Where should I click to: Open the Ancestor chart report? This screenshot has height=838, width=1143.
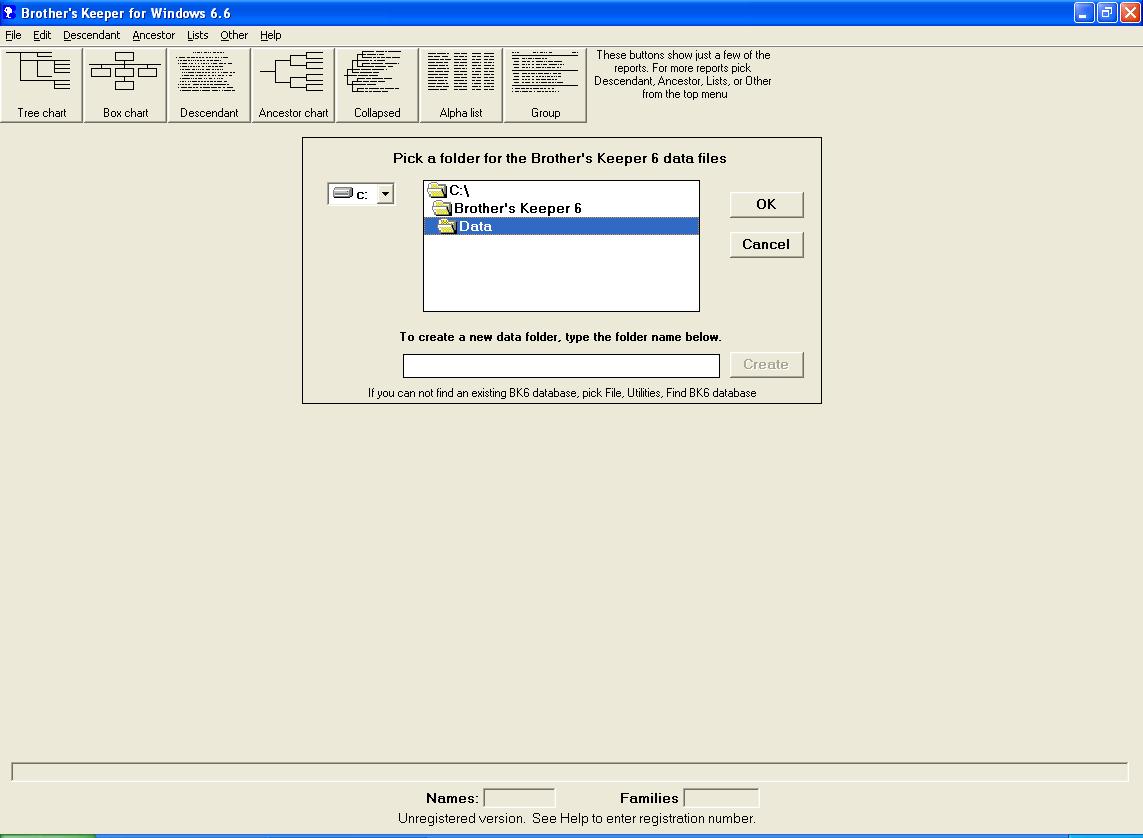click(293, 85)
